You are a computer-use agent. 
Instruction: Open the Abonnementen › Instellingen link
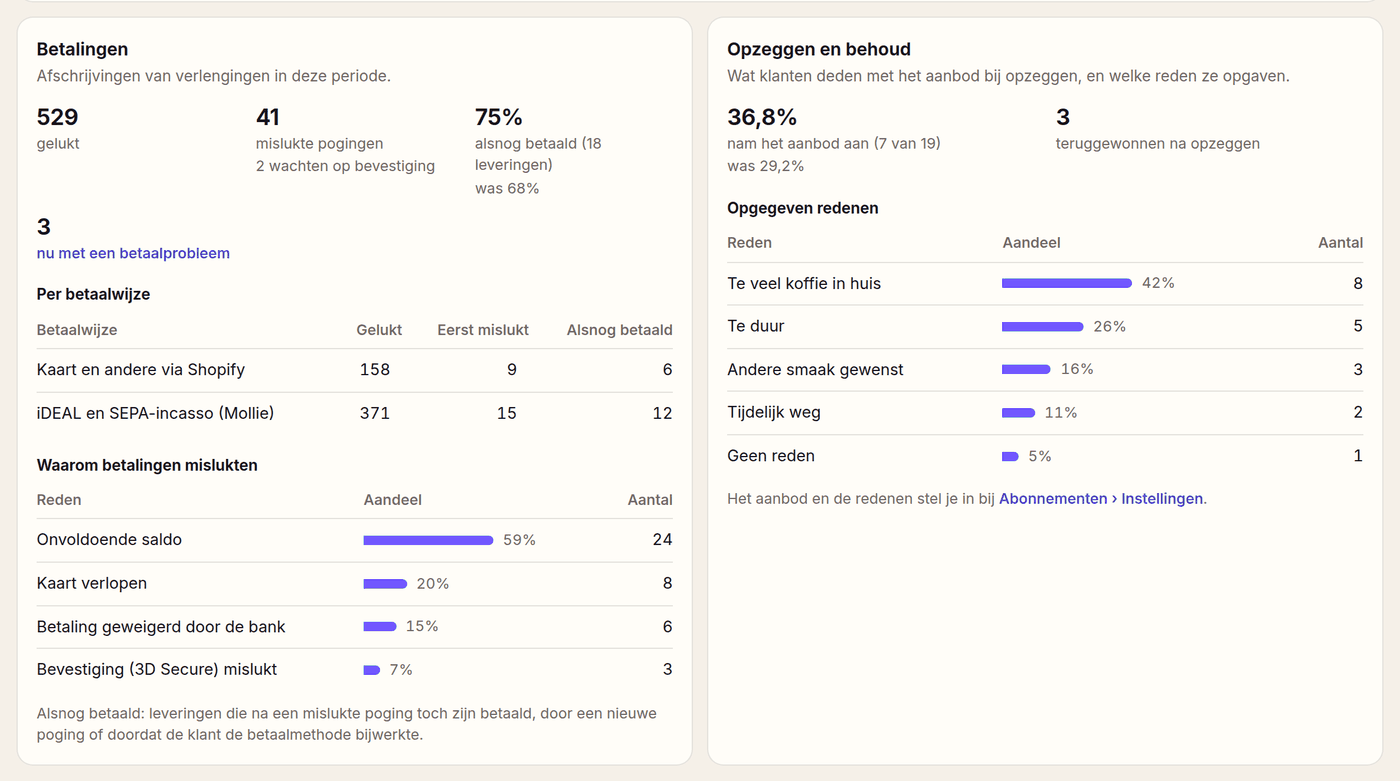point(1101,498)
